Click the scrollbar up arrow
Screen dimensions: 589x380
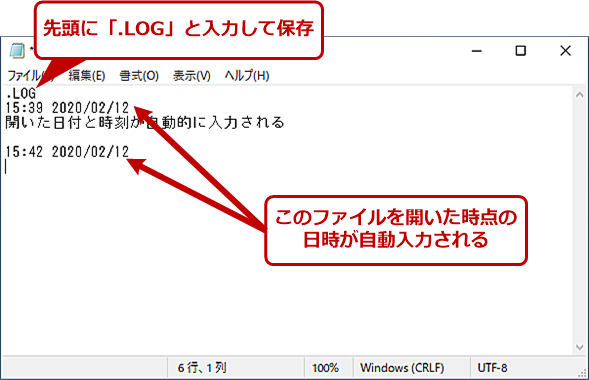pyautogui.click(x=580, y=95)
